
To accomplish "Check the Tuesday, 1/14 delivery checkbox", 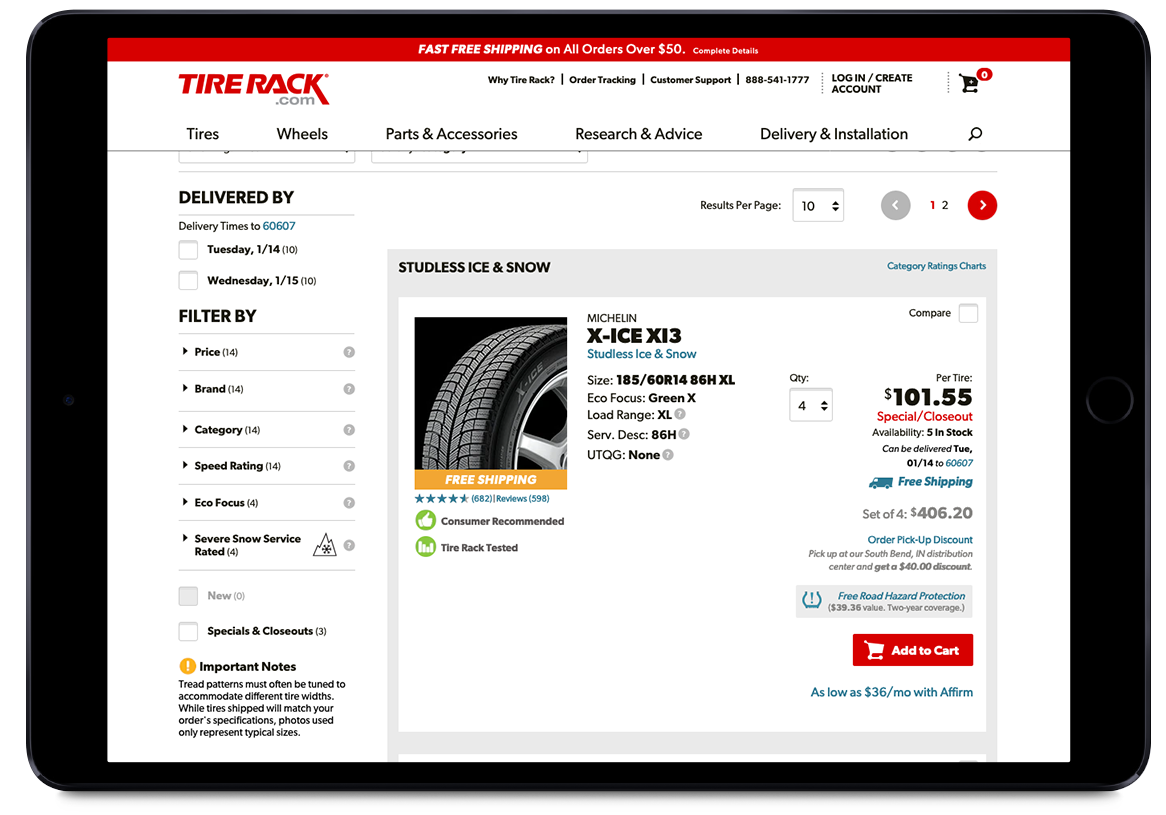I will [x=188, y=250].
